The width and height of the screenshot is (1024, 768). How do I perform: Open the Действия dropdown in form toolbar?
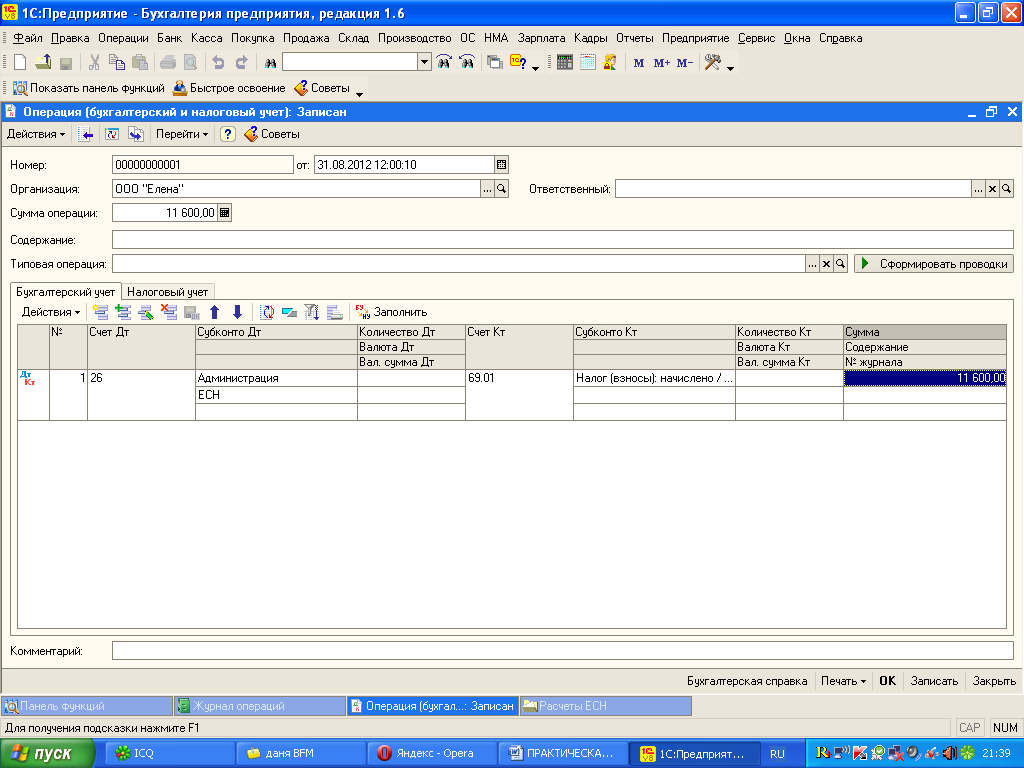coord(36,135)
